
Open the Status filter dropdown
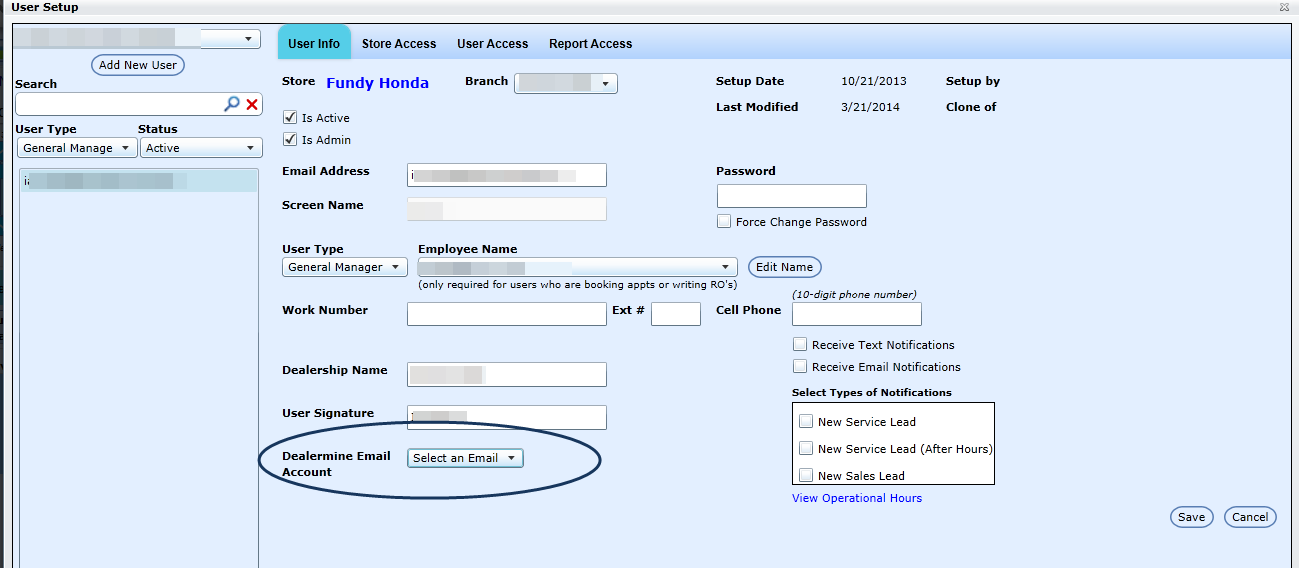pos(200,148)
